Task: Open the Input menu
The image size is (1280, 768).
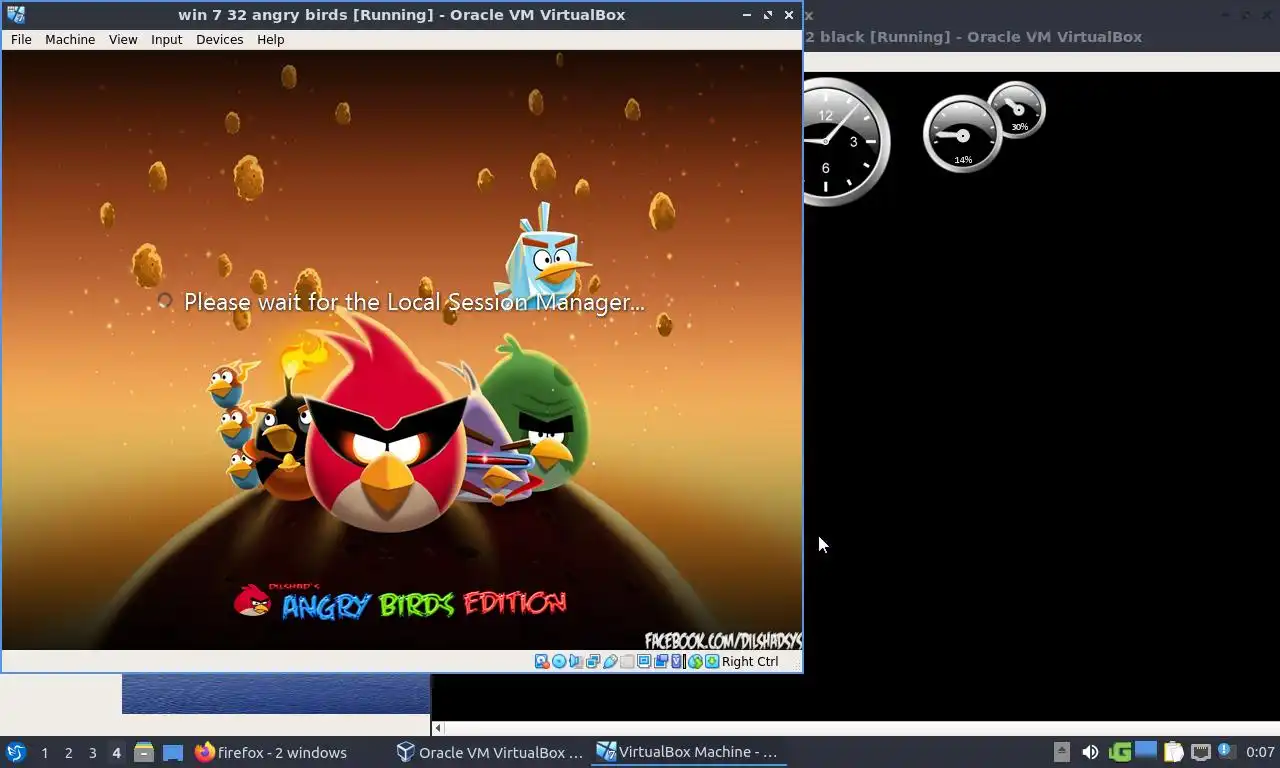Action: [x=166, y=39]
